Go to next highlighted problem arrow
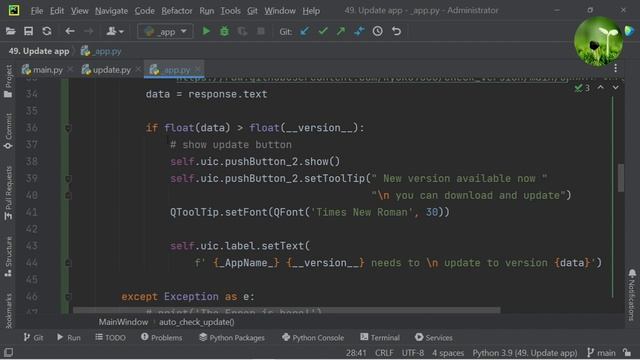Viewport: 640px width, 360px height. point(615,87)
